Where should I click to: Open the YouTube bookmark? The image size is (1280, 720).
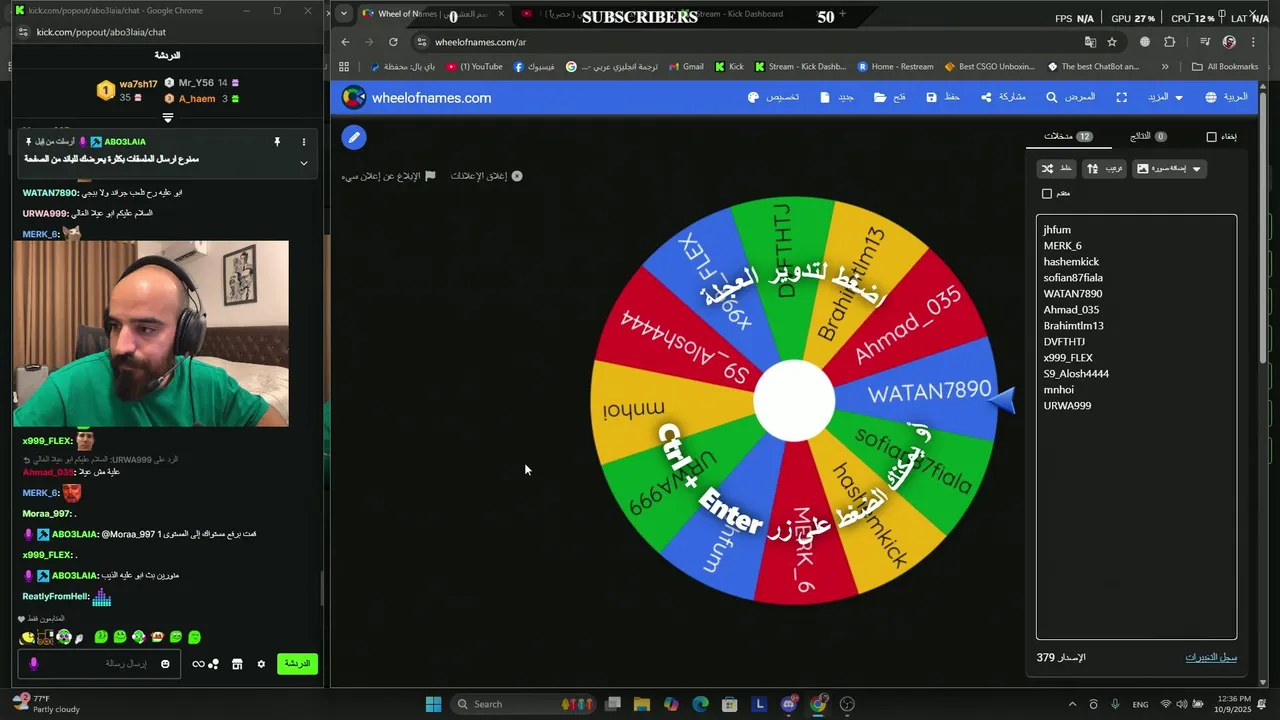(x=474, y=67)
